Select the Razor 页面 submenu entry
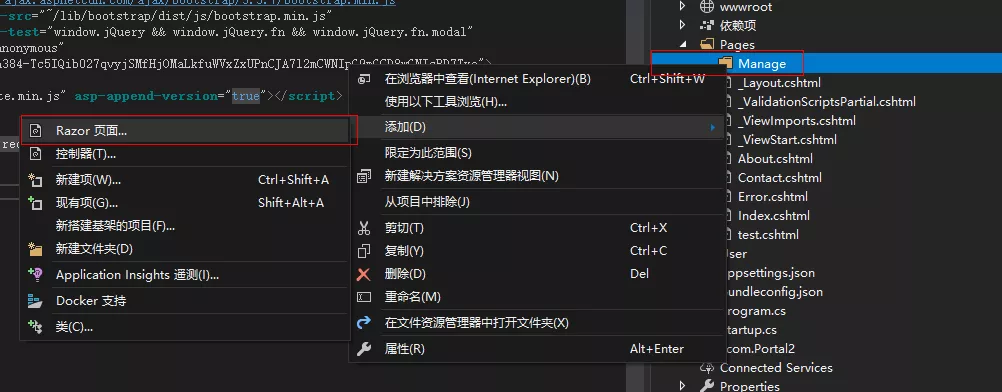 click(x=185, y=130)
